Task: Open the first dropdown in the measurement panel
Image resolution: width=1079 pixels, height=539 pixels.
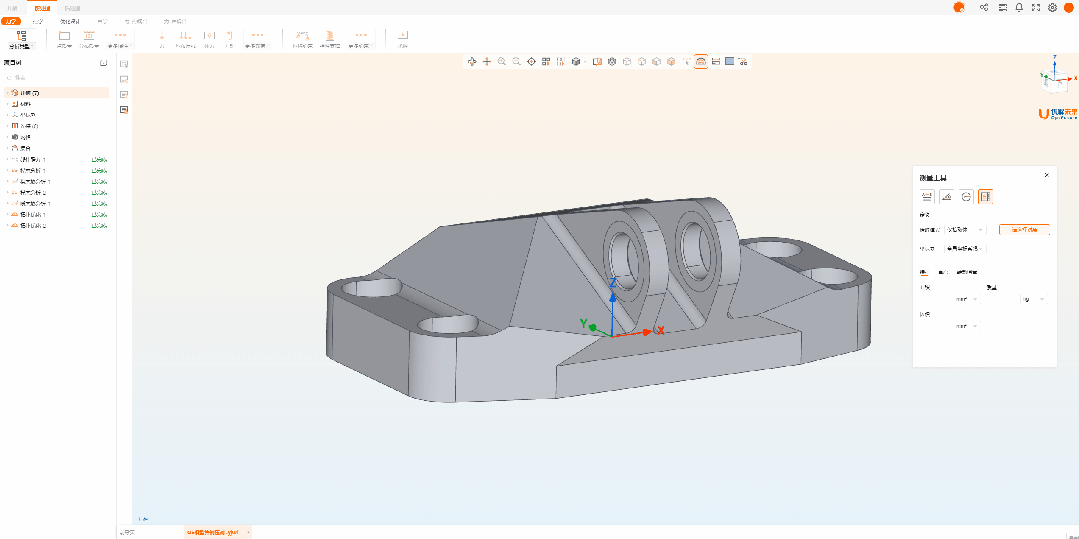Action: 966,230
